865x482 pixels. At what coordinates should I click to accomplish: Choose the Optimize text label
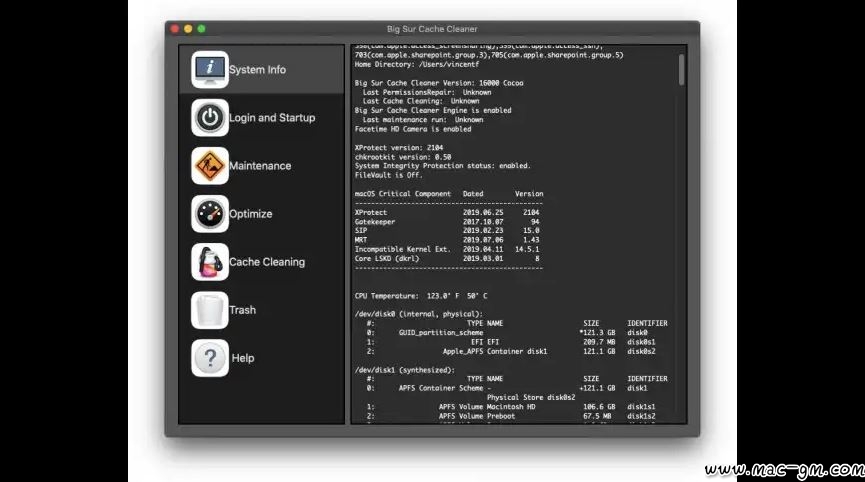251,214
